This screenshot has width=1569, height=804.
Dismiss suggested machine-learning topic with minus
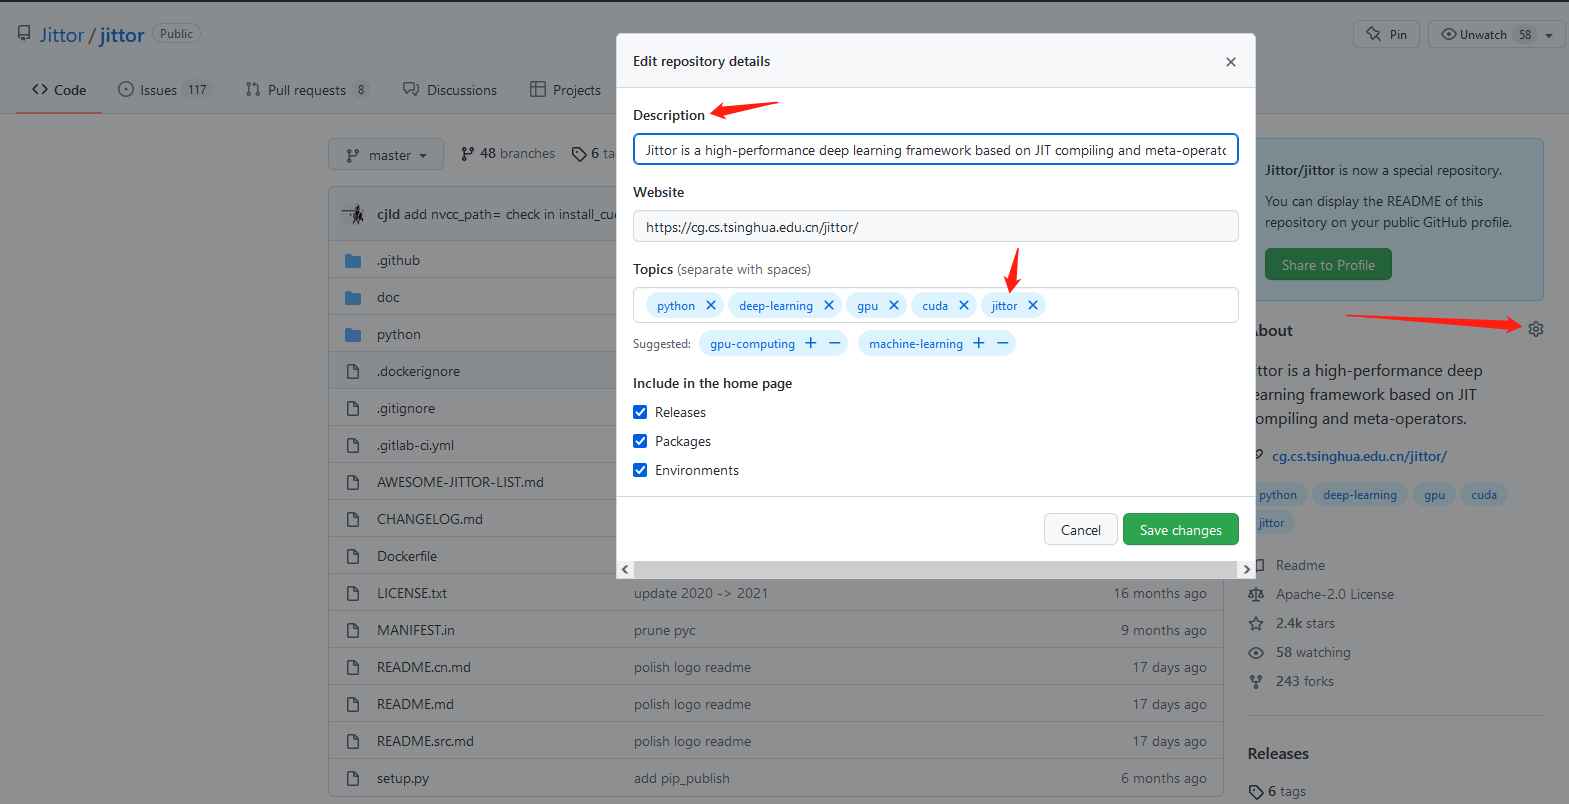pos(1003,344)
